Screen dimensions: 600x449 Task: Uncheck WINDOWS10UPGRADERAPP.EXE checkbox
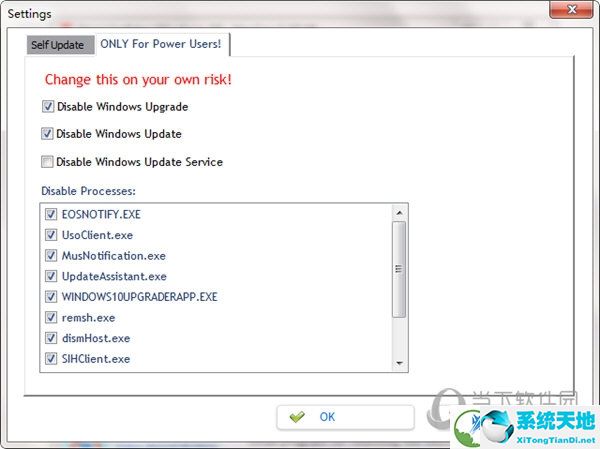coord(51,297)
